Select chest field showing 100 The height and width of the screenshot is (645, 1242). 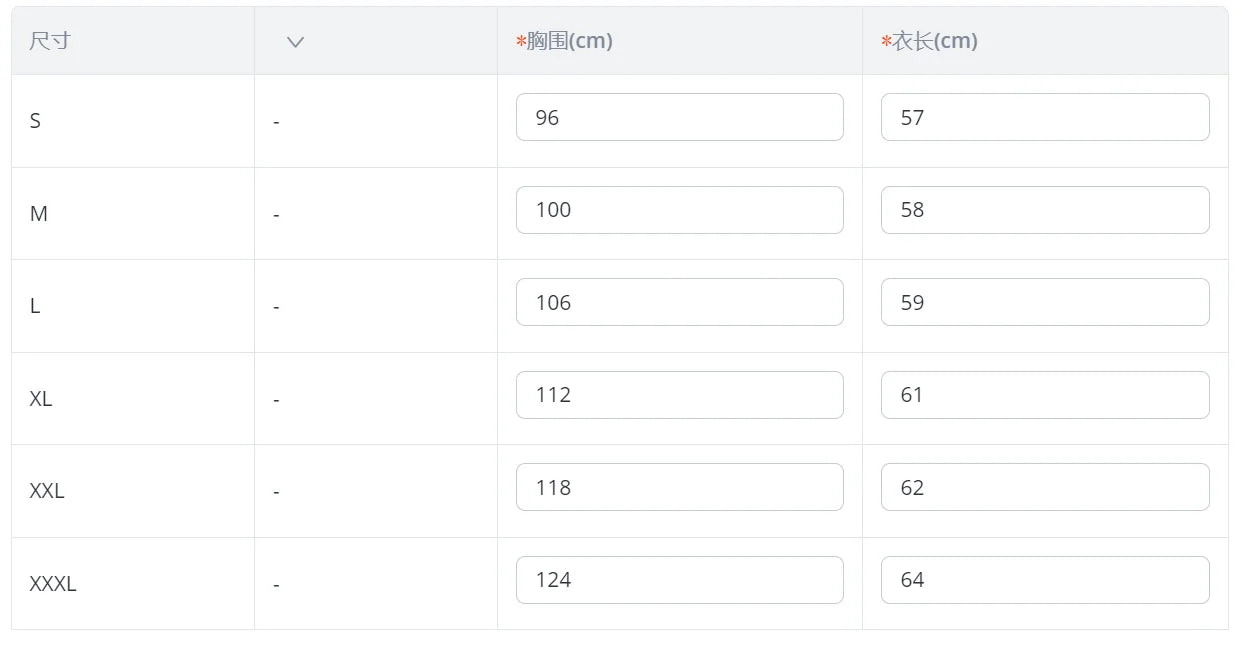click(x=679, y=210)
